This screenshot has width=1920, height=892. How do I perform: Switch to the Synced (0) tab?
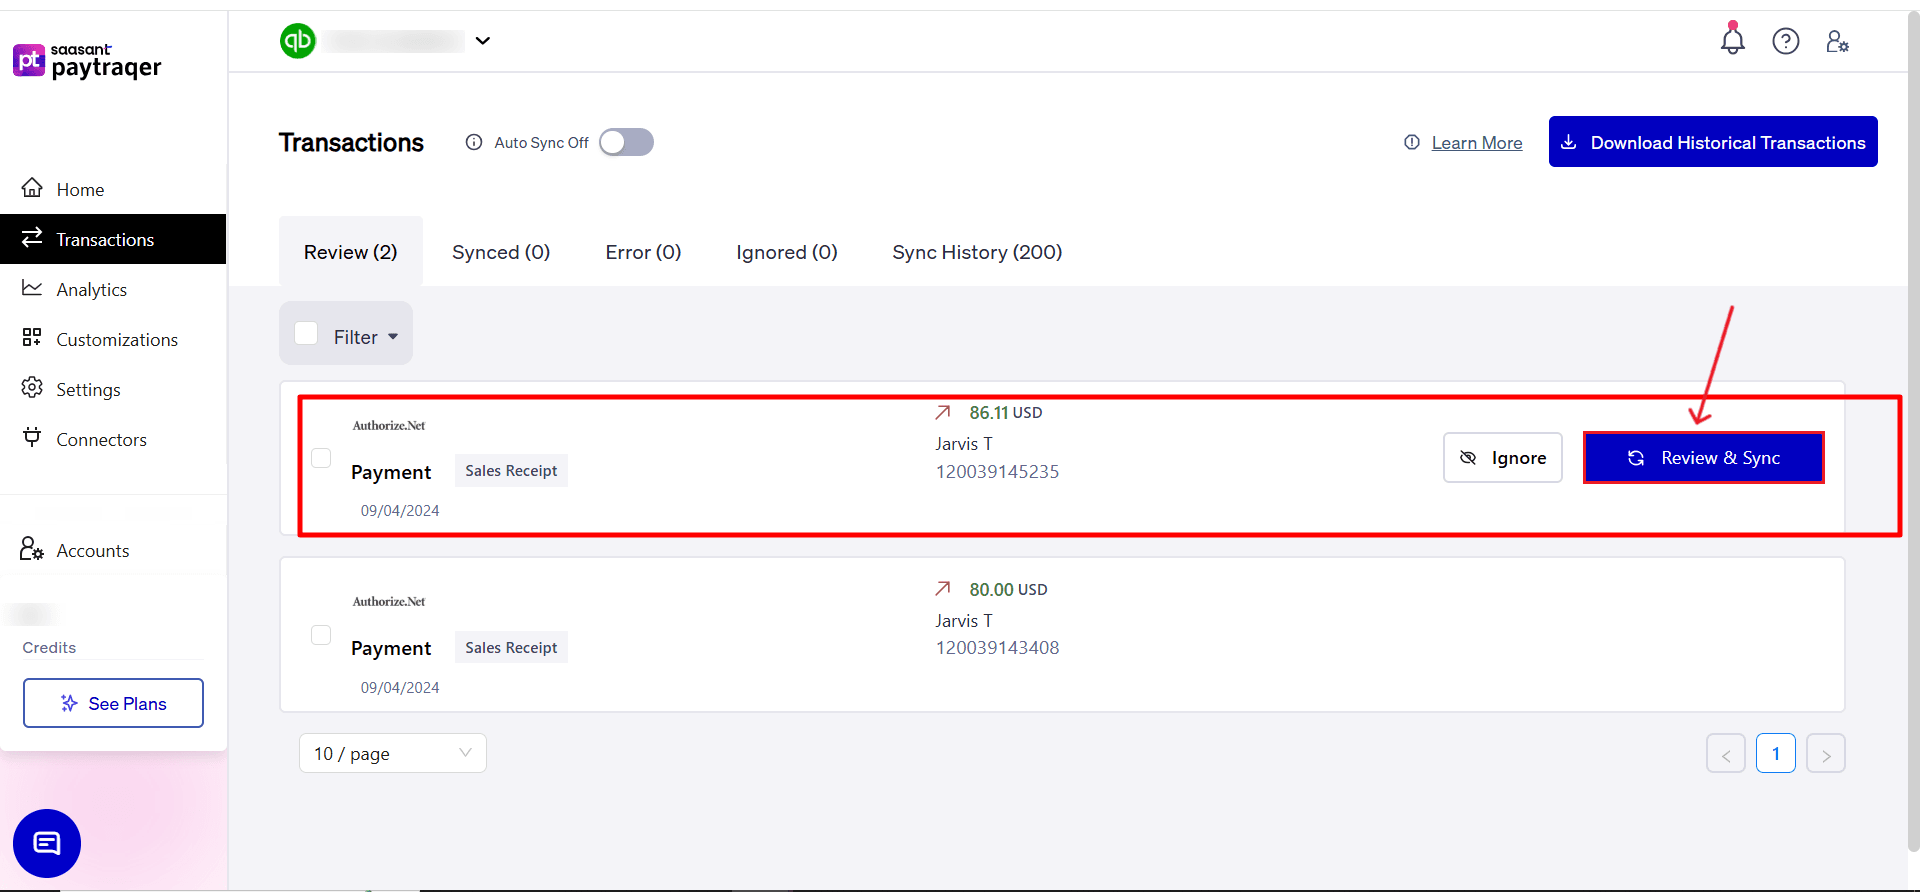point(501,252)
